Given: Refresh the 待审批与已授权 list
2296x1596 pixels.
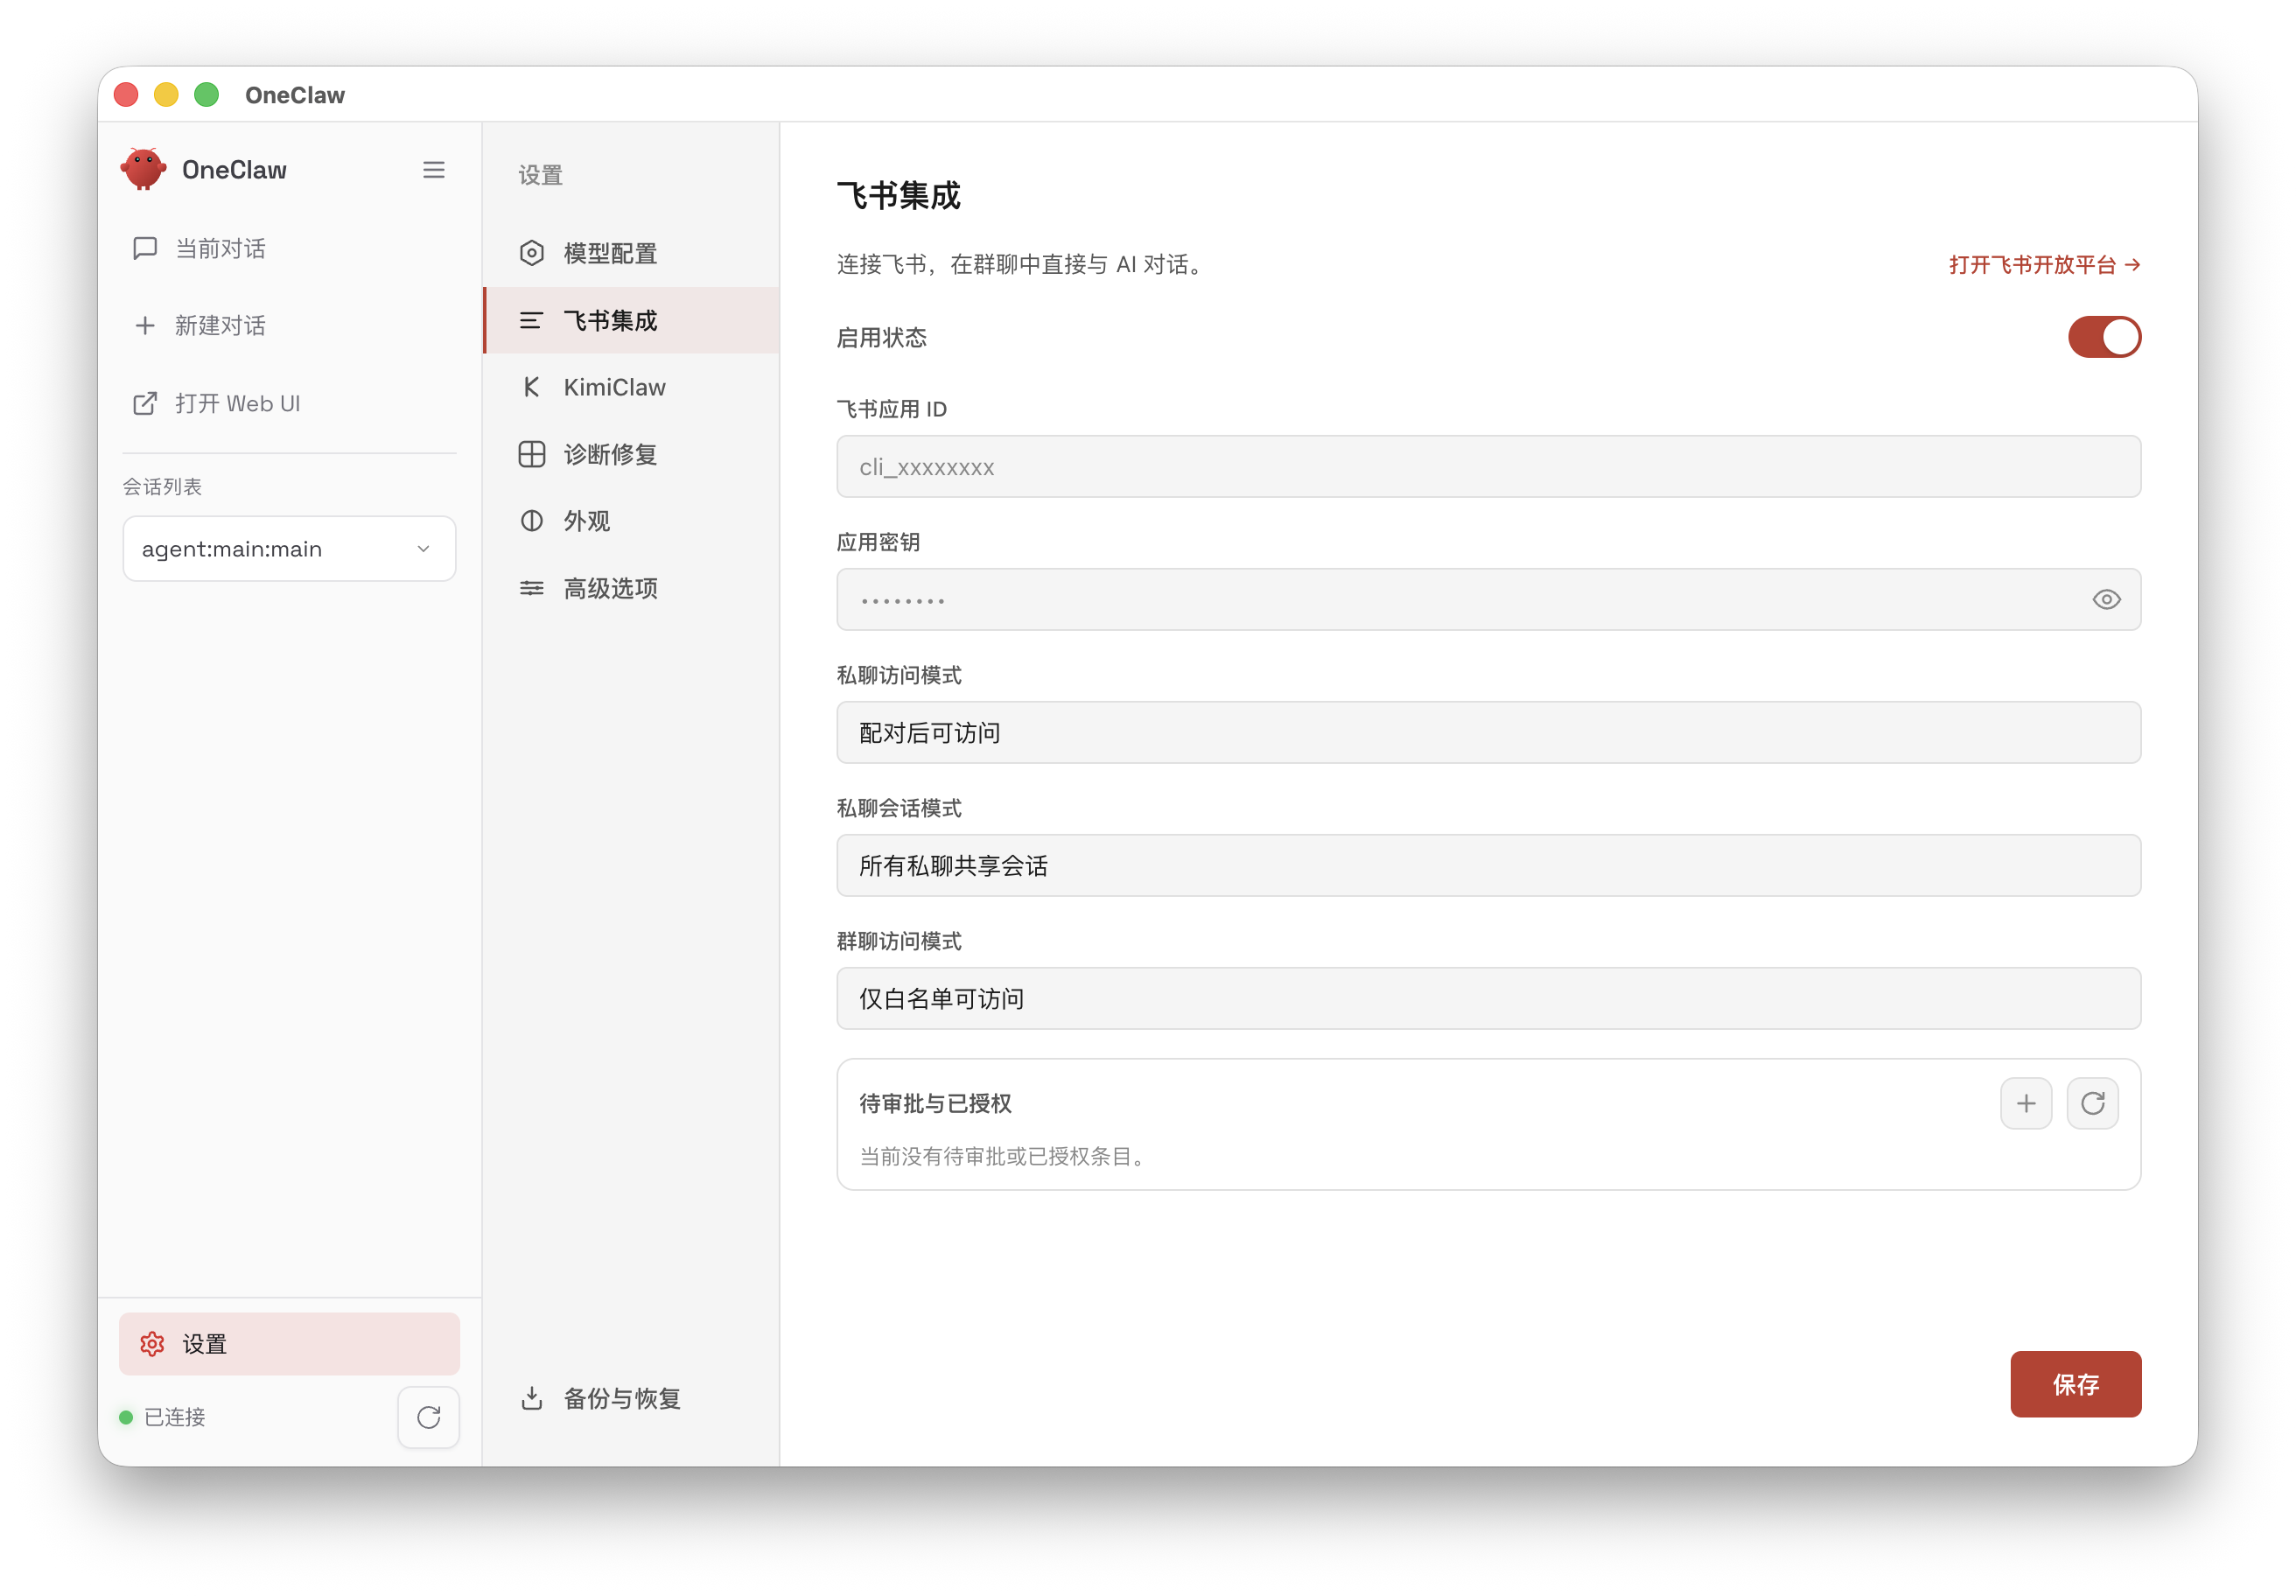Looking at the screenshot, I should coord(2092,1103).
